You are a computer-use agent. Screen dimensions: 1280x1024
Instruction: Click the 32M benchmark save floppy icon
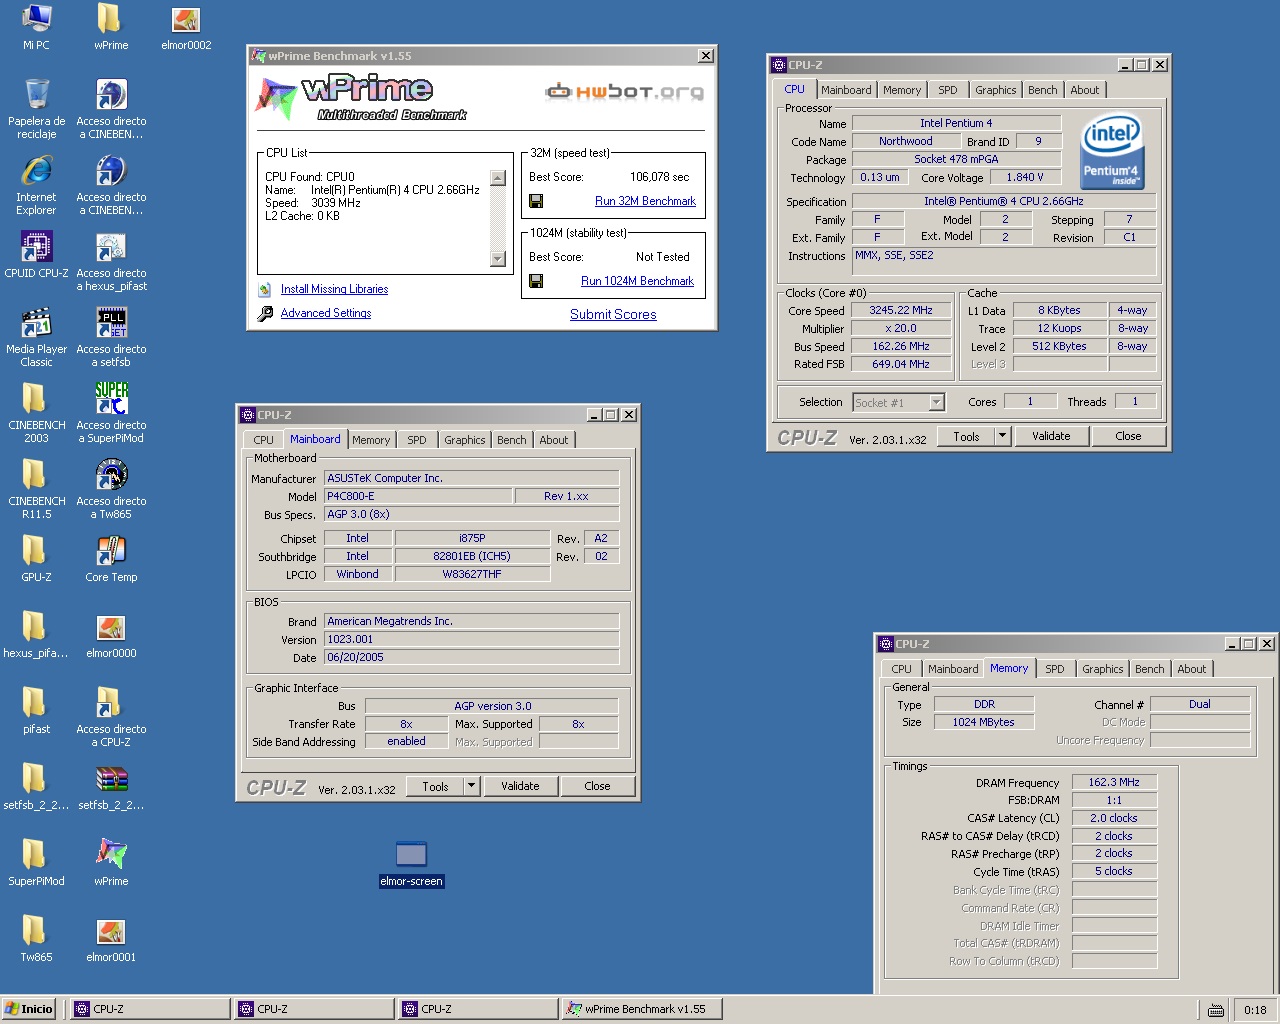click(536, 201)
